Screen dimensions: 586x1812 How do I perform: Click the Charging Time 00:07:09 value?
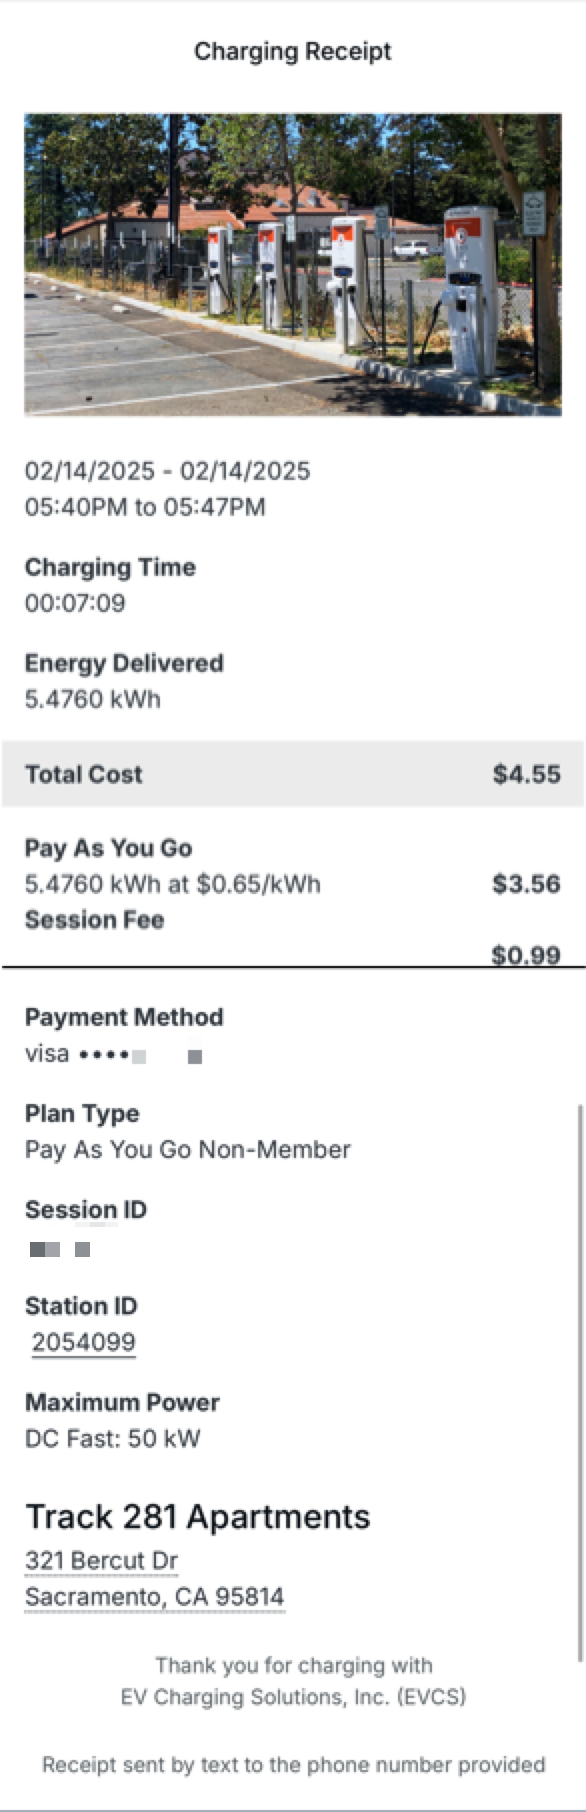click(x=75, y=602)
